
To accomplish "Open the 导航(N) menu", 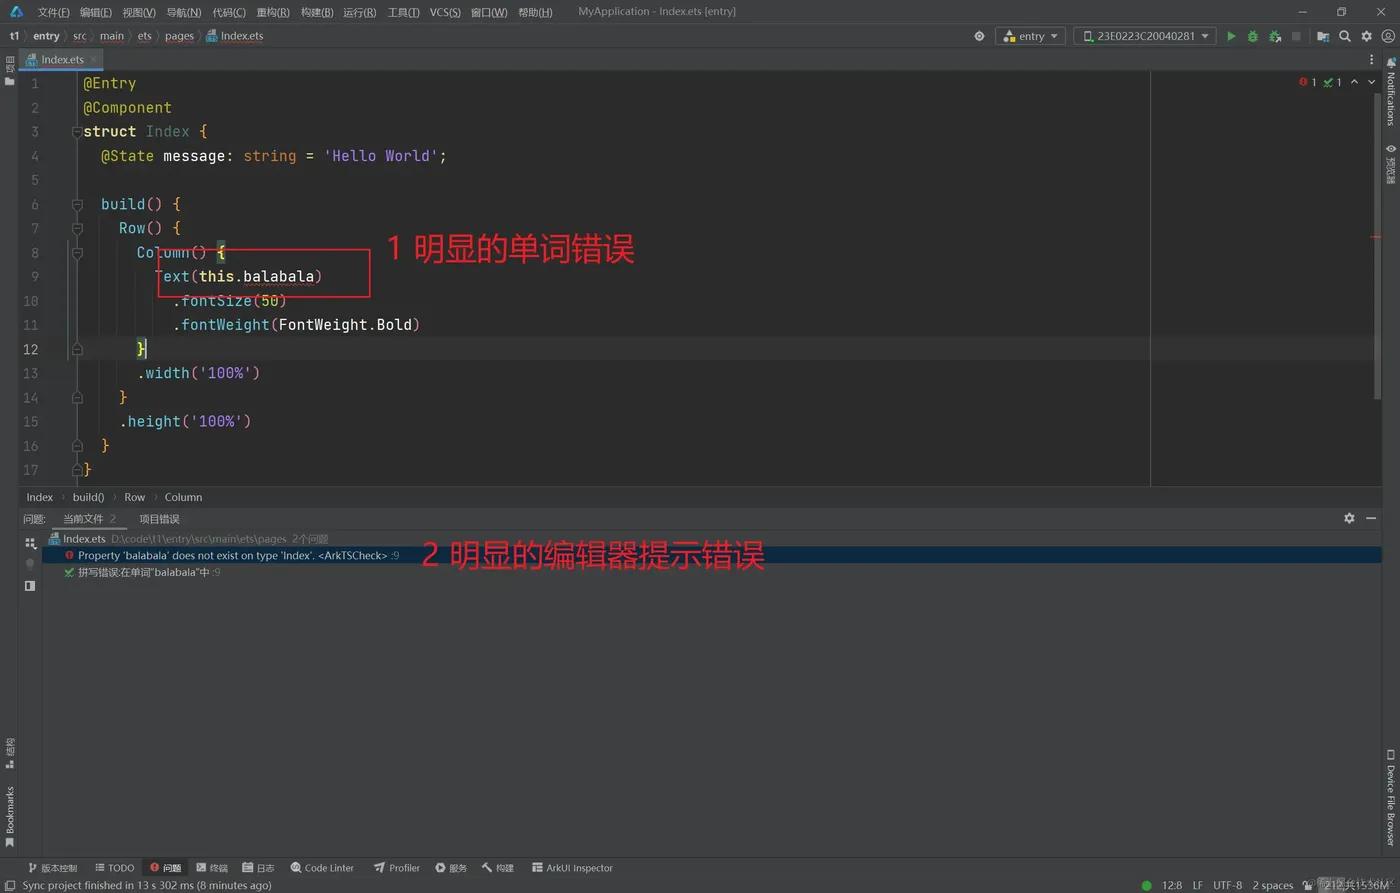I will 183,12.
